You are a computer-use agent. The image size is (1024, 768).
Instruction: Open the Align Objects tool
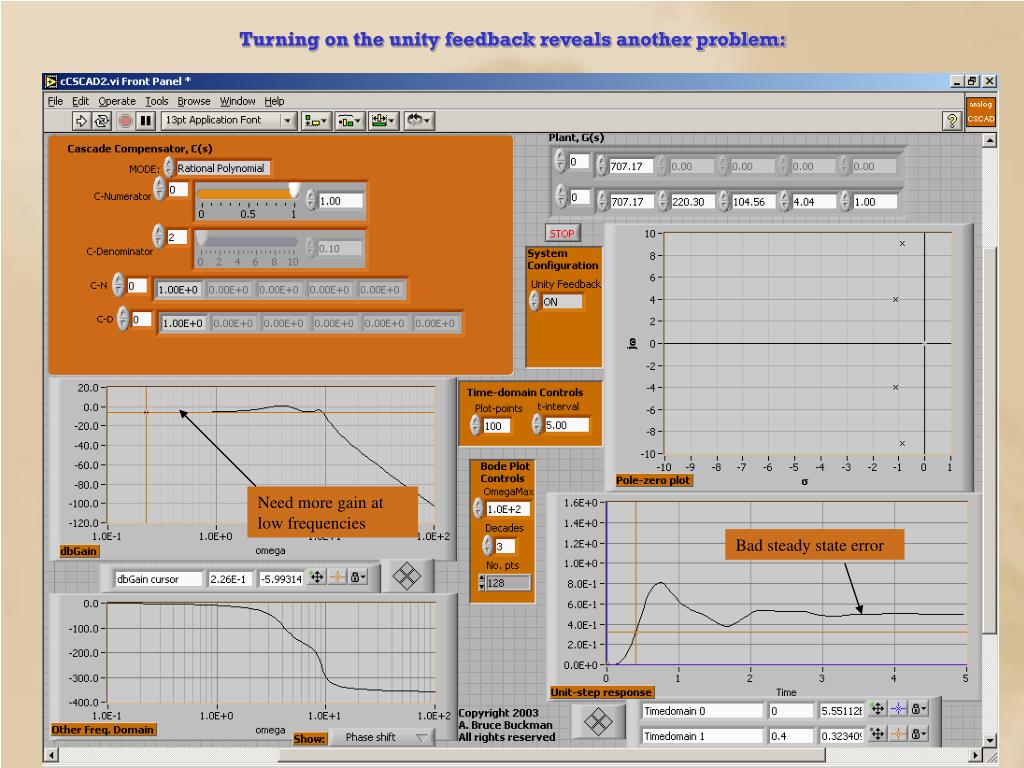tap(315, 120)
